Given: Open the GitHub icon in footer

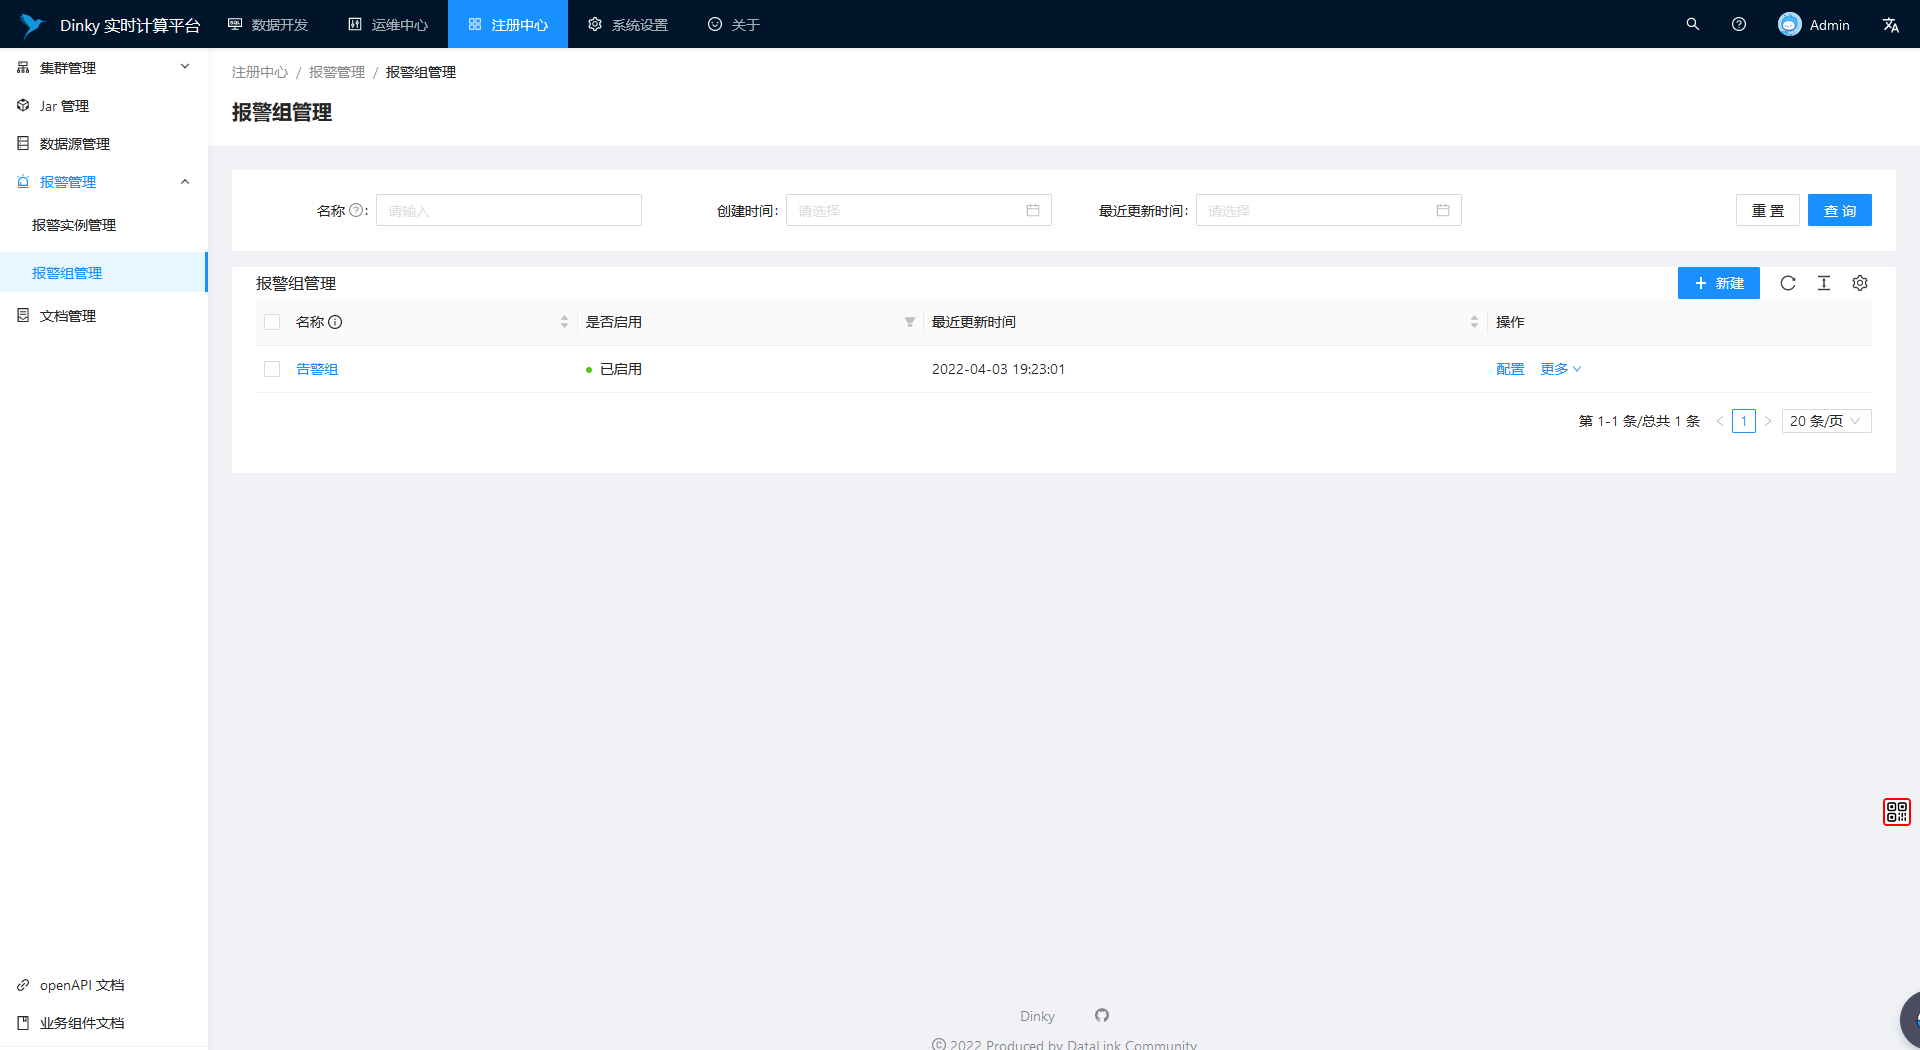Looking at the screenshot, I should coord(1102,1015).
